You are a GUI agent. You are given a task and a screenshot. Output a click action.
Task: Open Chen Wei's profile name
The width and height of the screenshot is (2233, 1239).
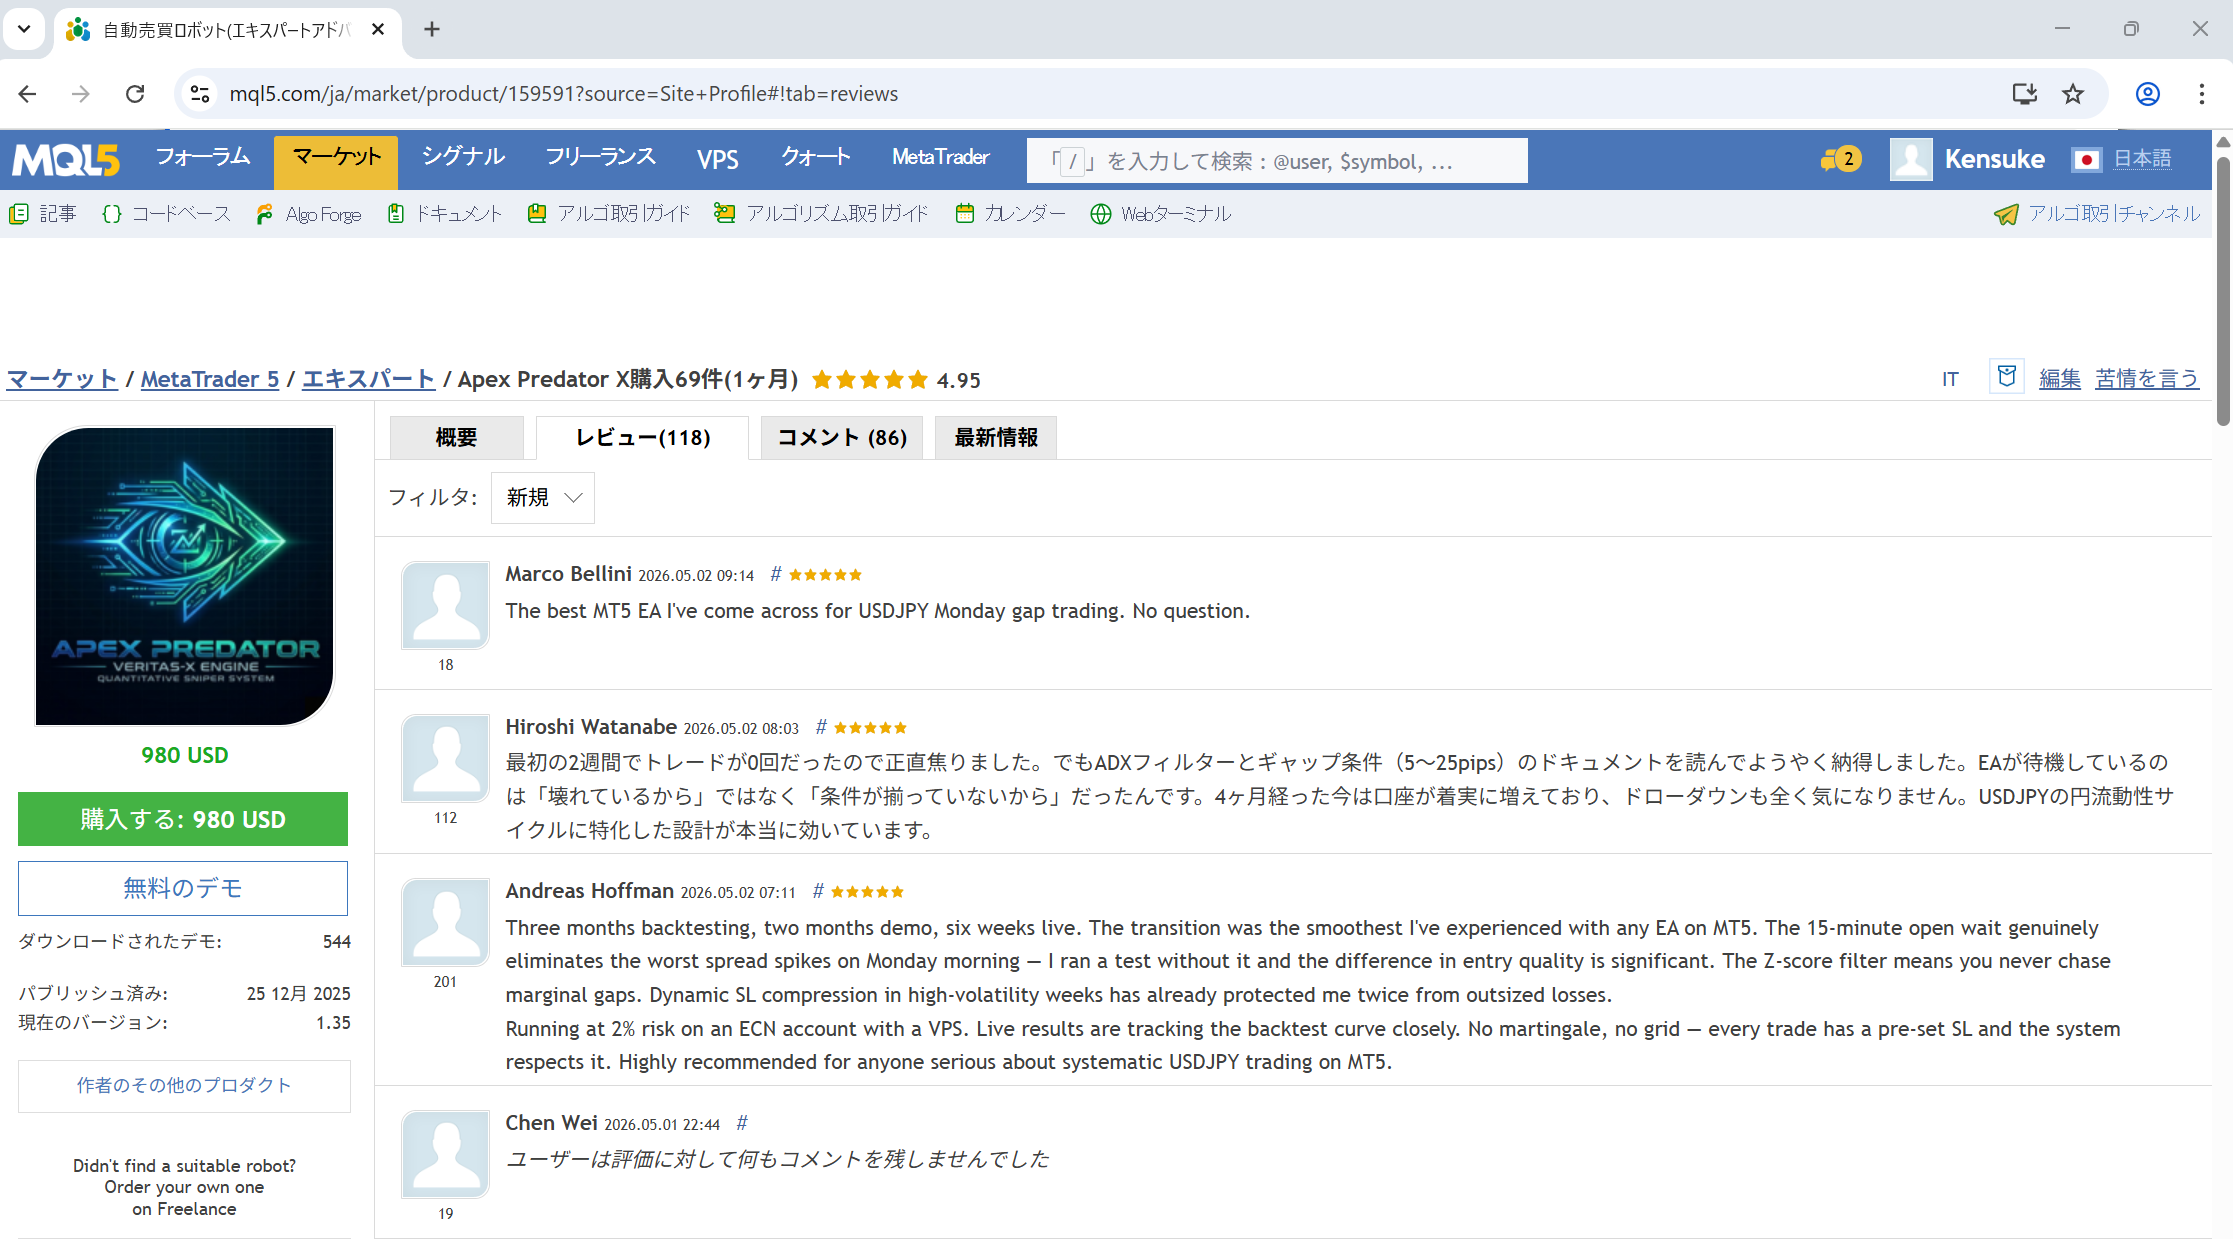coord(551,1123)
